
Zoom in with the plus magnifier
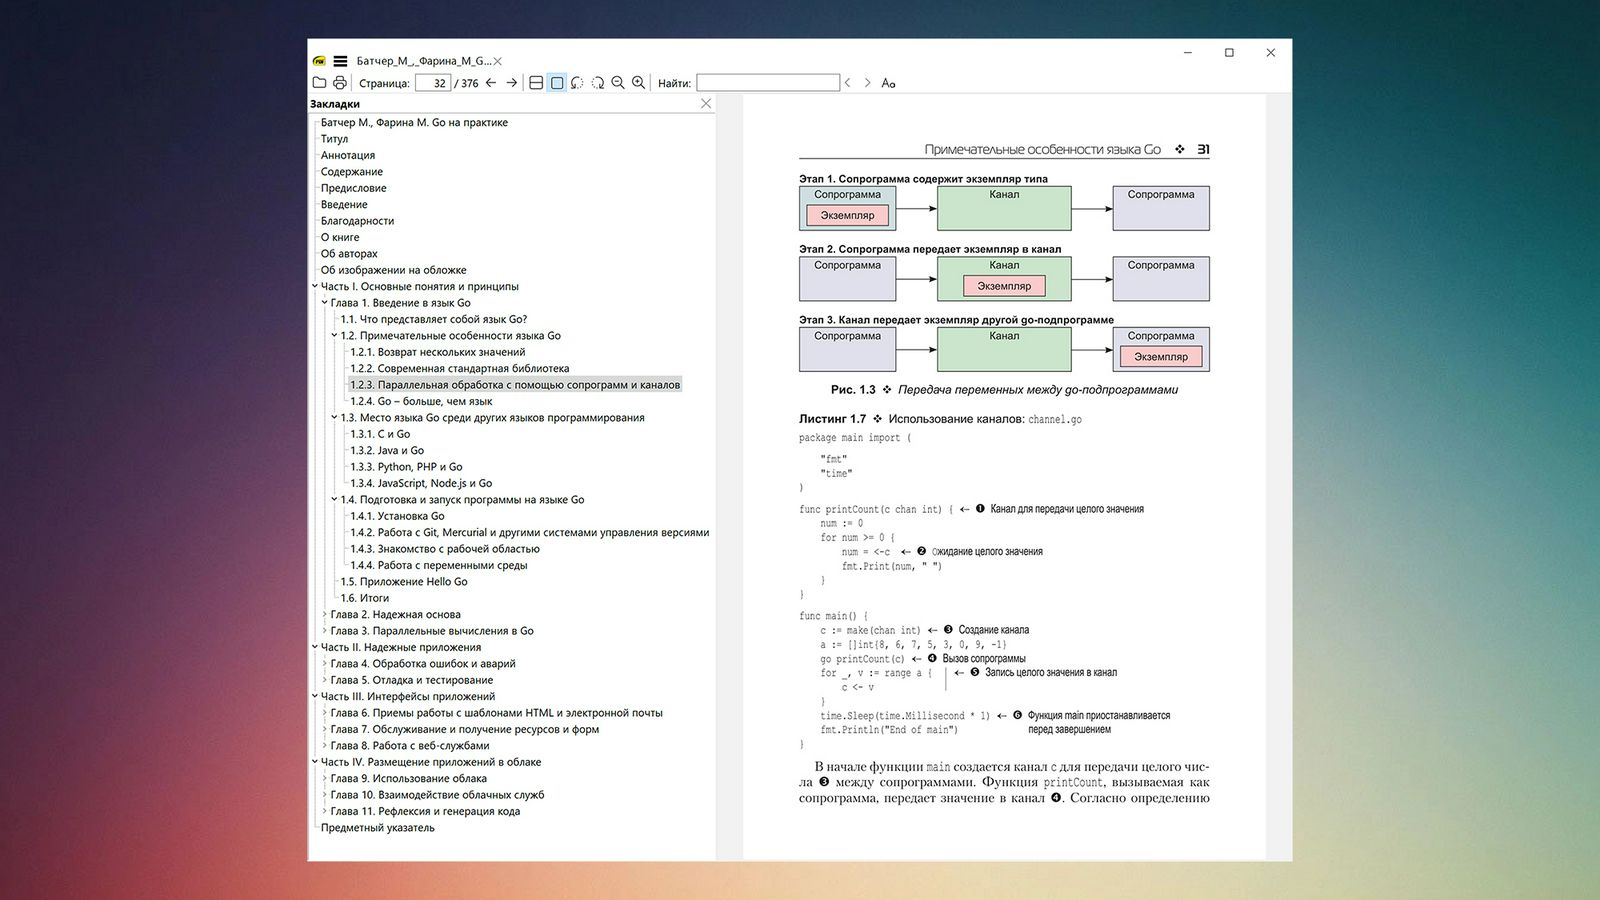pos(638,83)
